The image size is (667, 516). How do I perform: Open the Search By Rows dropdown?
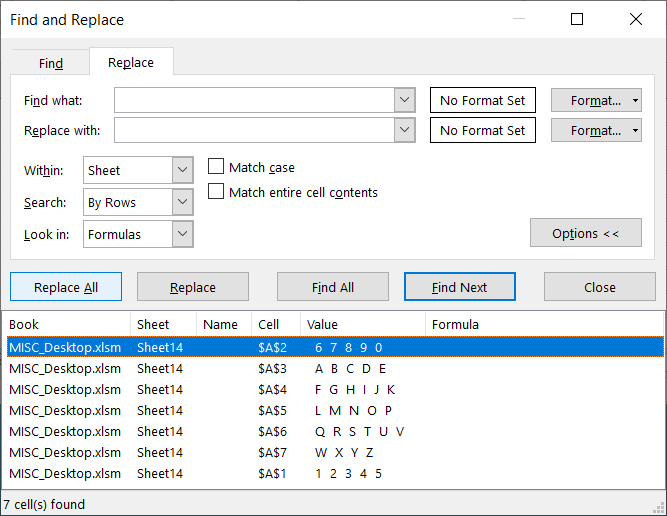click(x=182, y=202)
